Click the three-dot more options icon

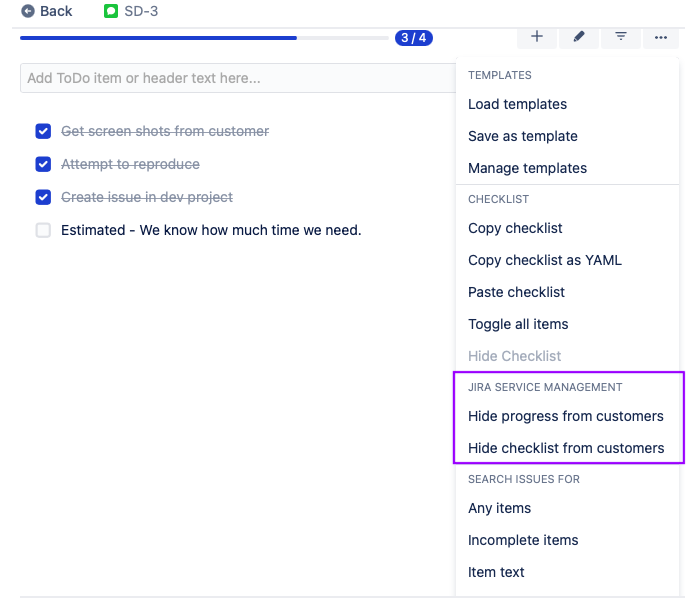click(x=661, y=37)
